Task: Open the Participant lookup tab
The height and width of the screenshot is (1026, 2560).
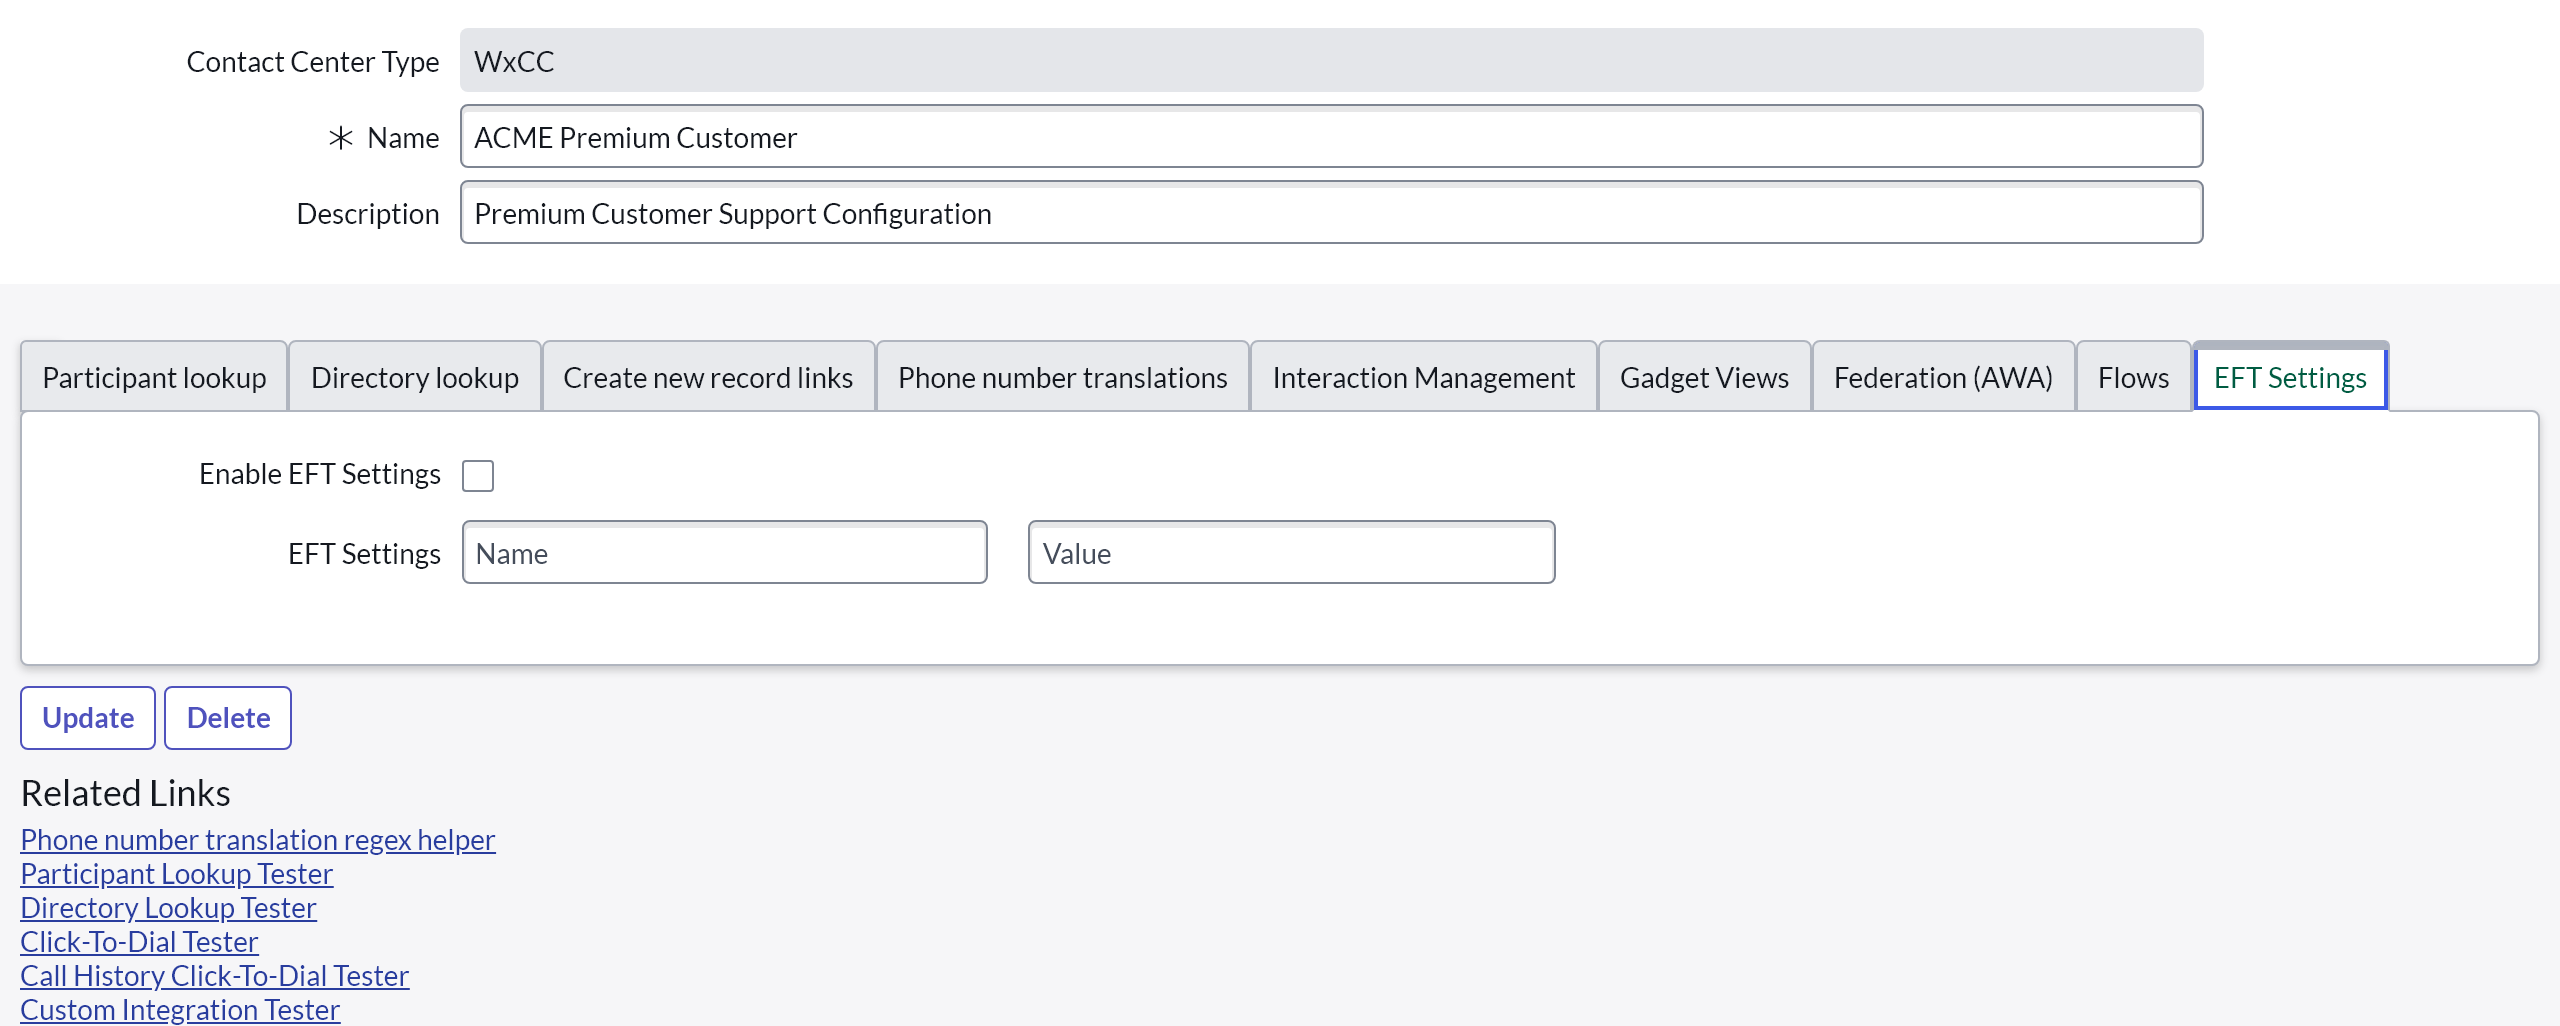Action: (x=154, y=377)
